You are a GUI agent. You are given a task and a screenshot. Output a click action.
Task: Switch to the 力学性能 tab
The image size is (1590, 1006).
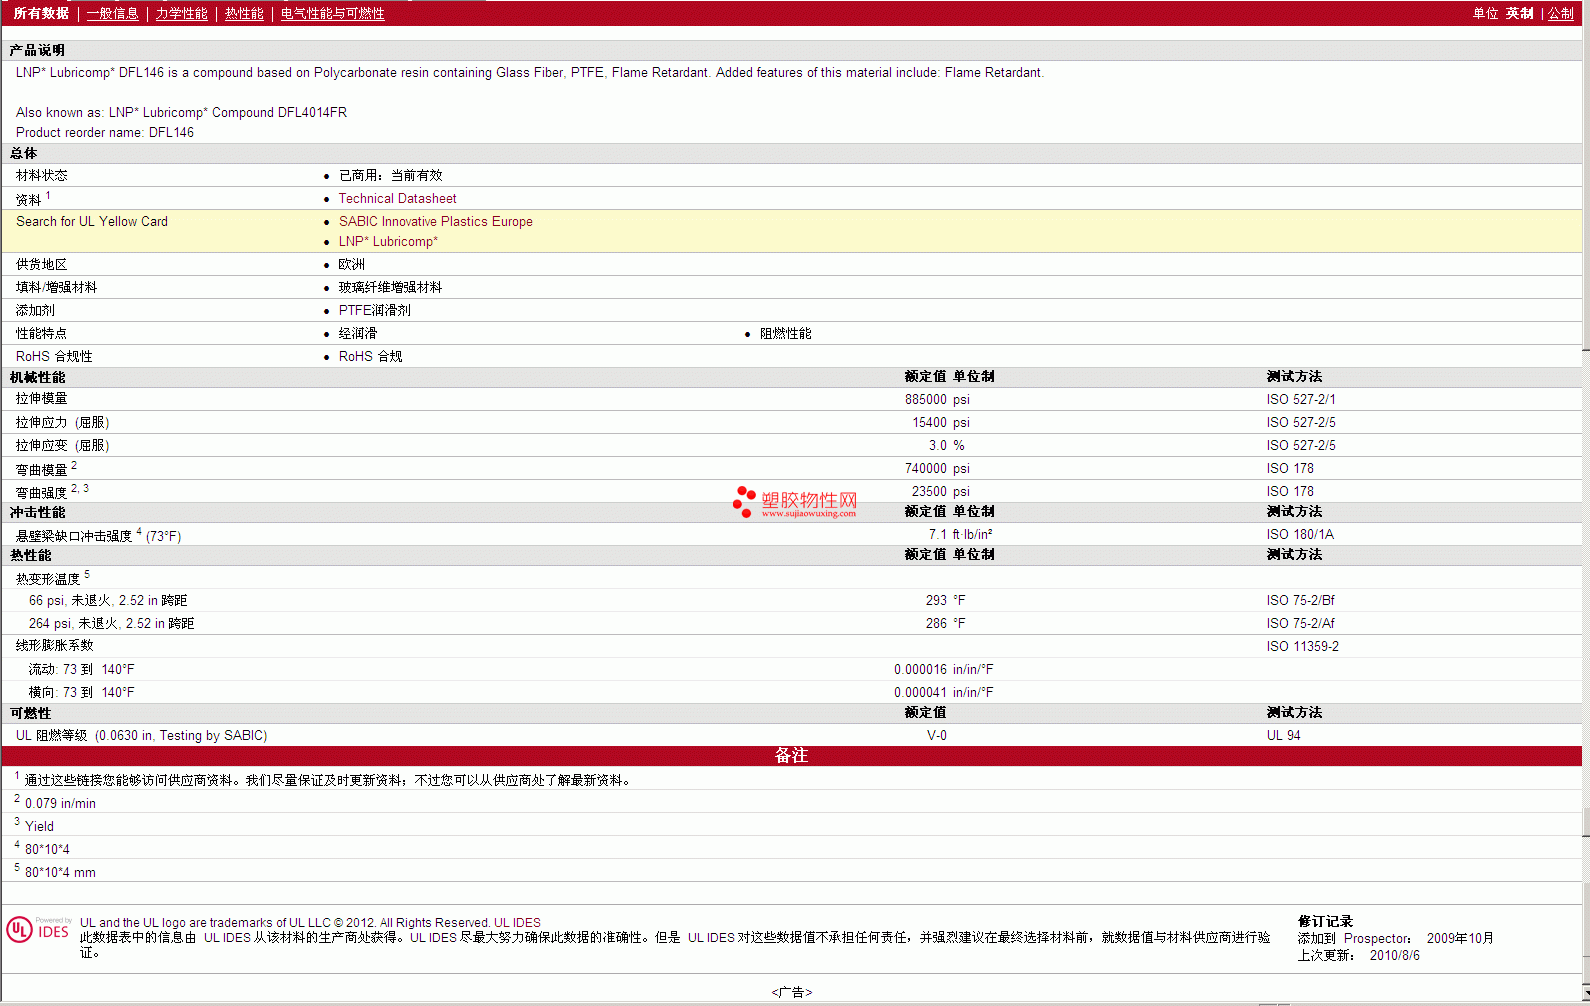[181, 13]
